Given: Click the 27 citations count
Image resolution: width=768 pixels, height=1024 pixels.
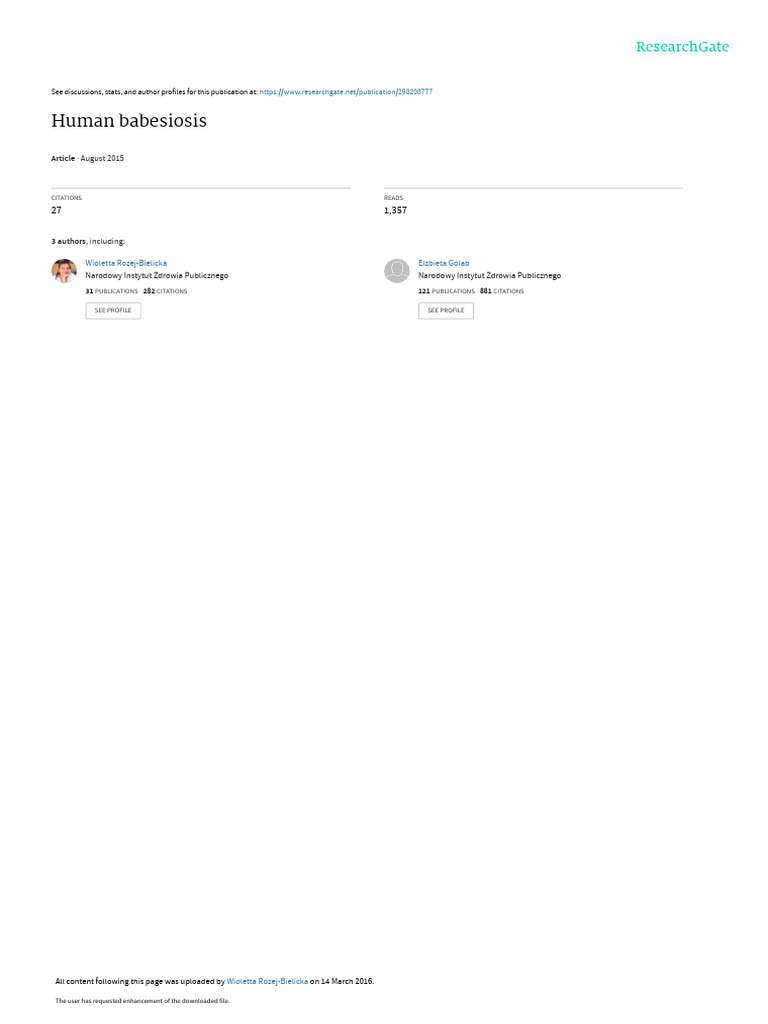Looking at the screenshot, I should 56,210.
